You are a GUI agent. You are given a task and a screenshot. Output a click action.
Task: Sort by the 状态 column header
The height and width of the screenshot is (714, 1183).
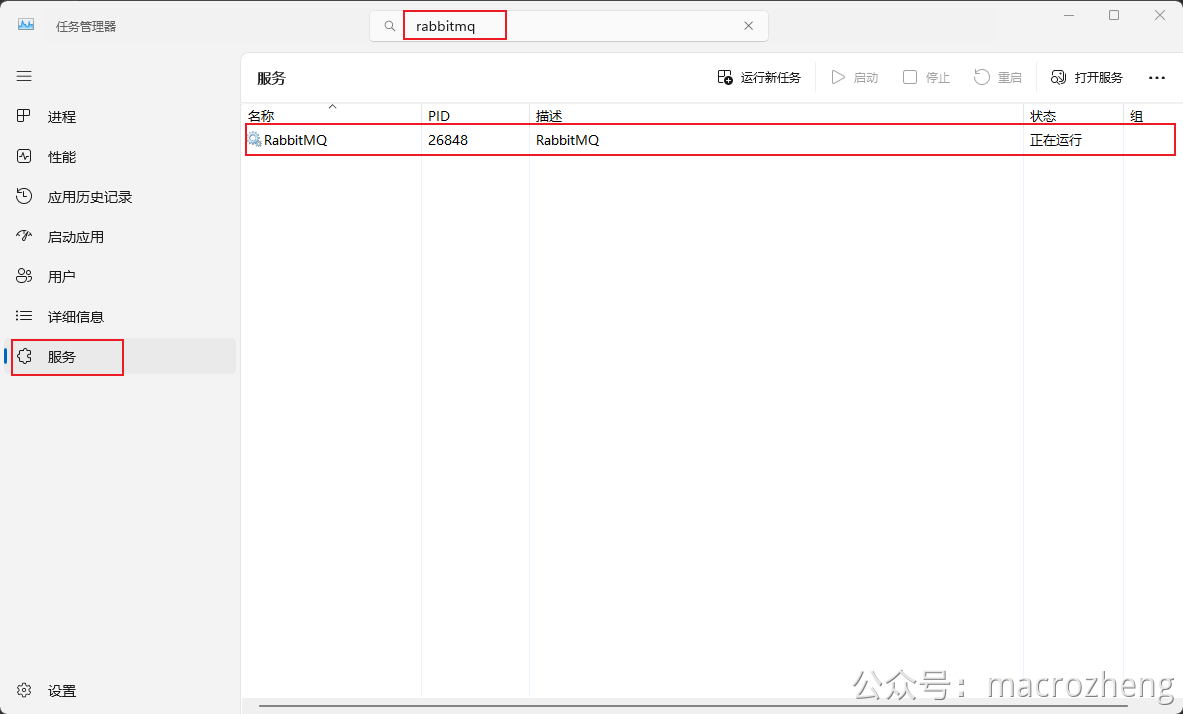[1074, 115]
